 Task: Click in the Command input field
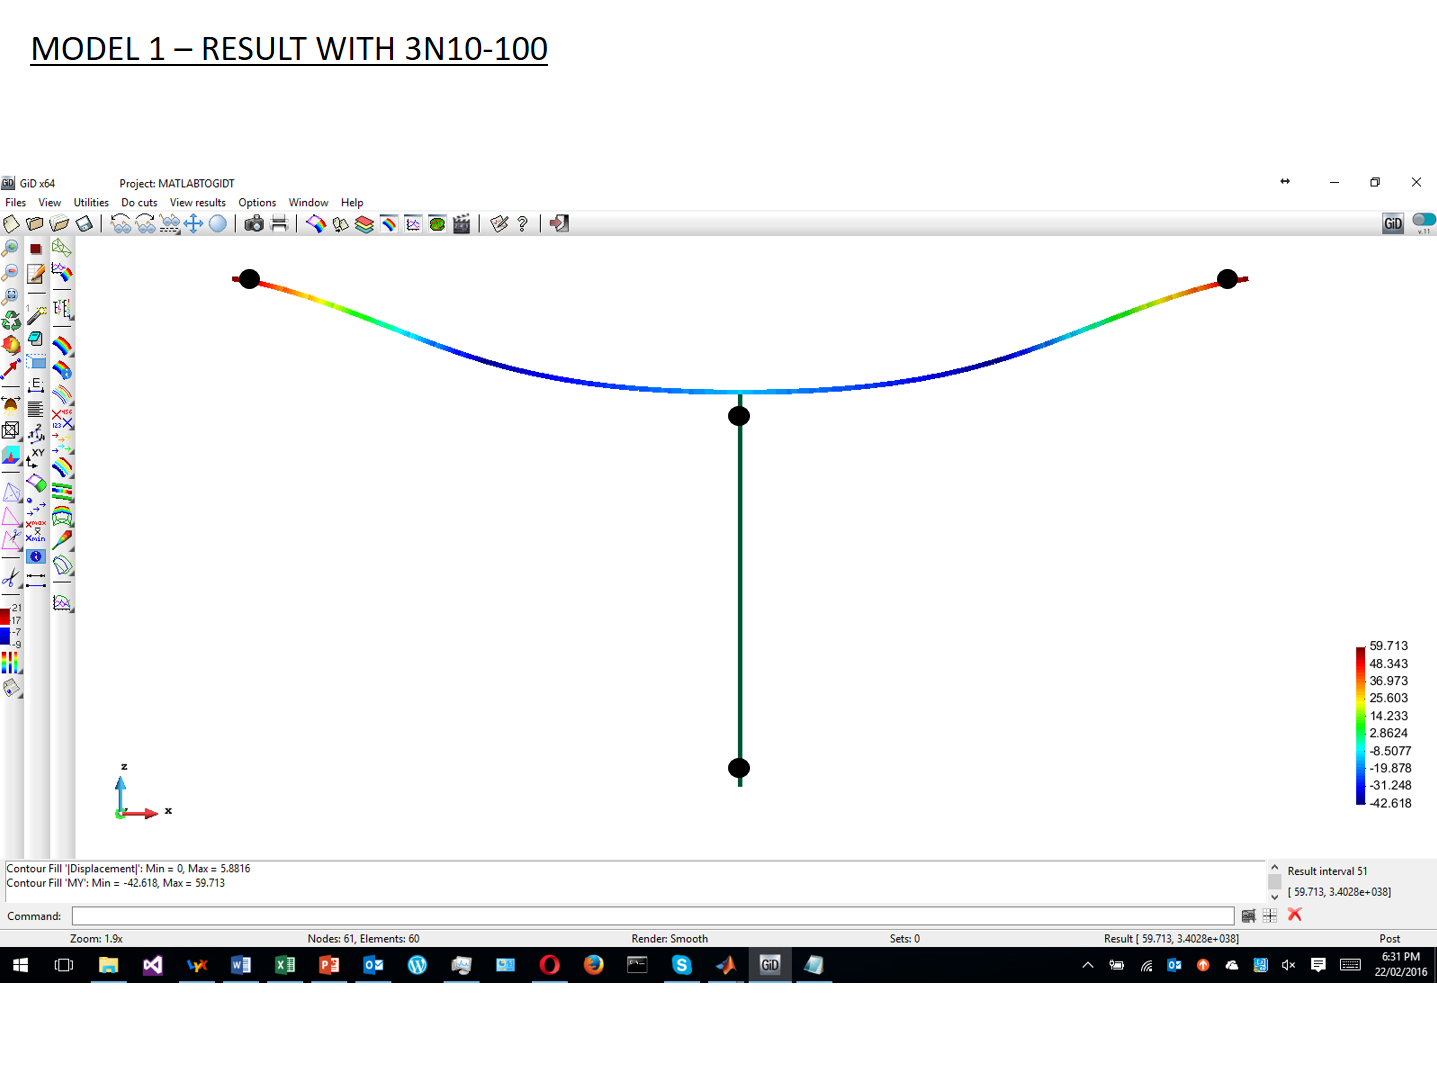[x=652, y=916]
